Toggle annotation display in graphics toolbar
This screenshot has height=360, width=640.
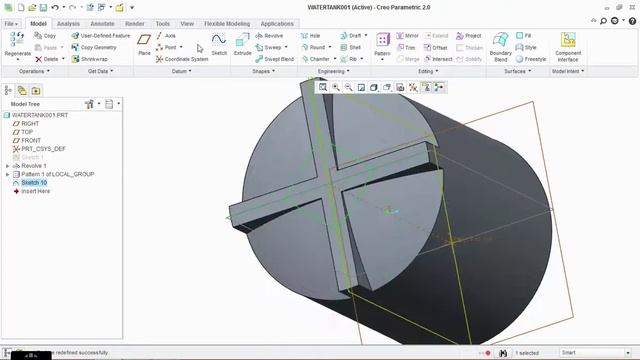click(x=426, y=87)
